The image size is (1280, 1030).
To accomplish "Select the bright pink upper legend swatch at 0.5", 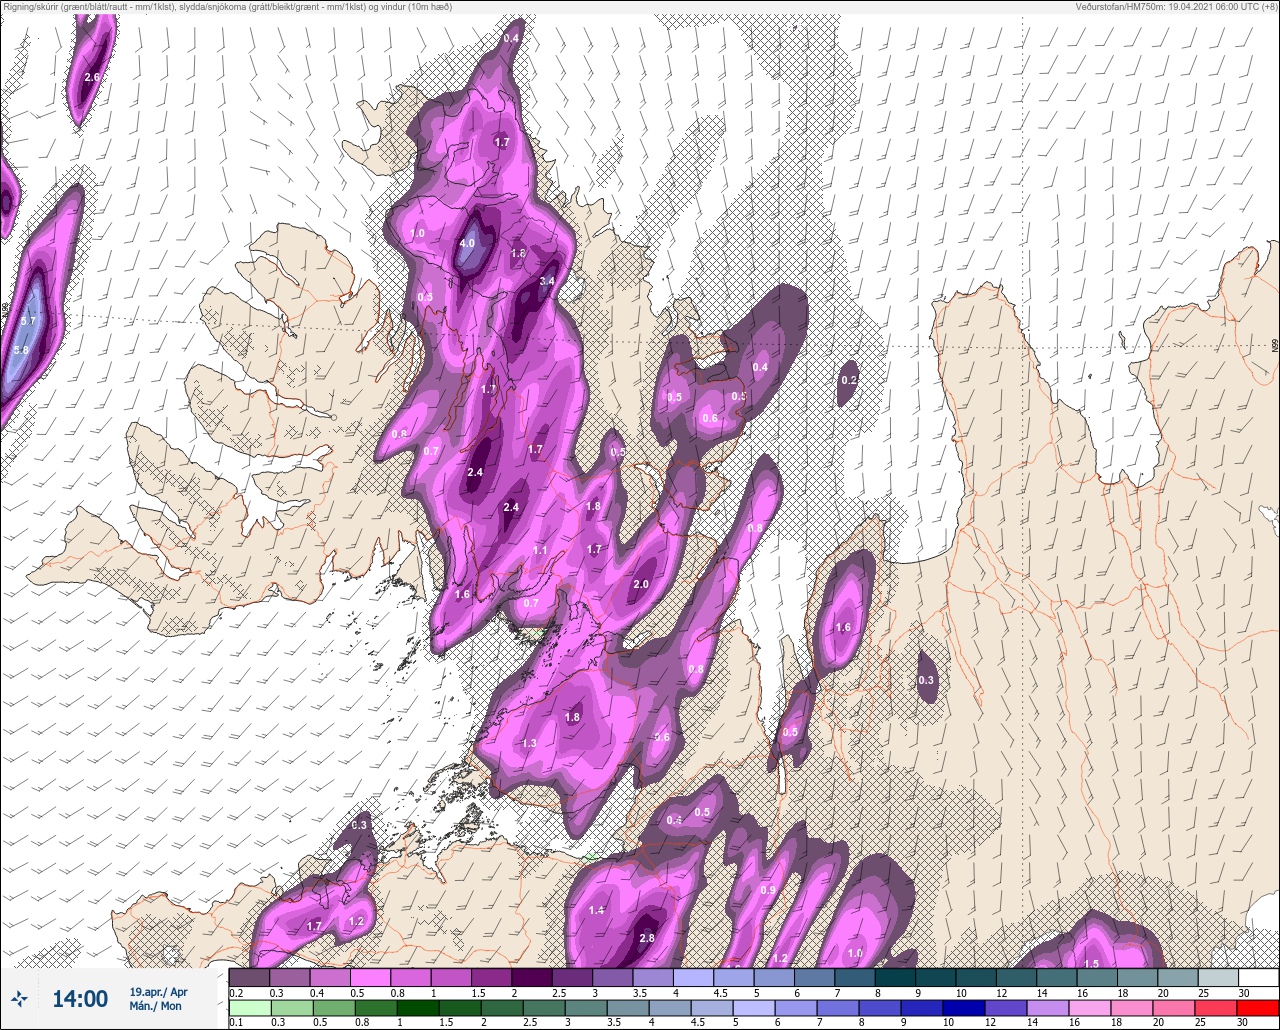I will coord(371,977).
